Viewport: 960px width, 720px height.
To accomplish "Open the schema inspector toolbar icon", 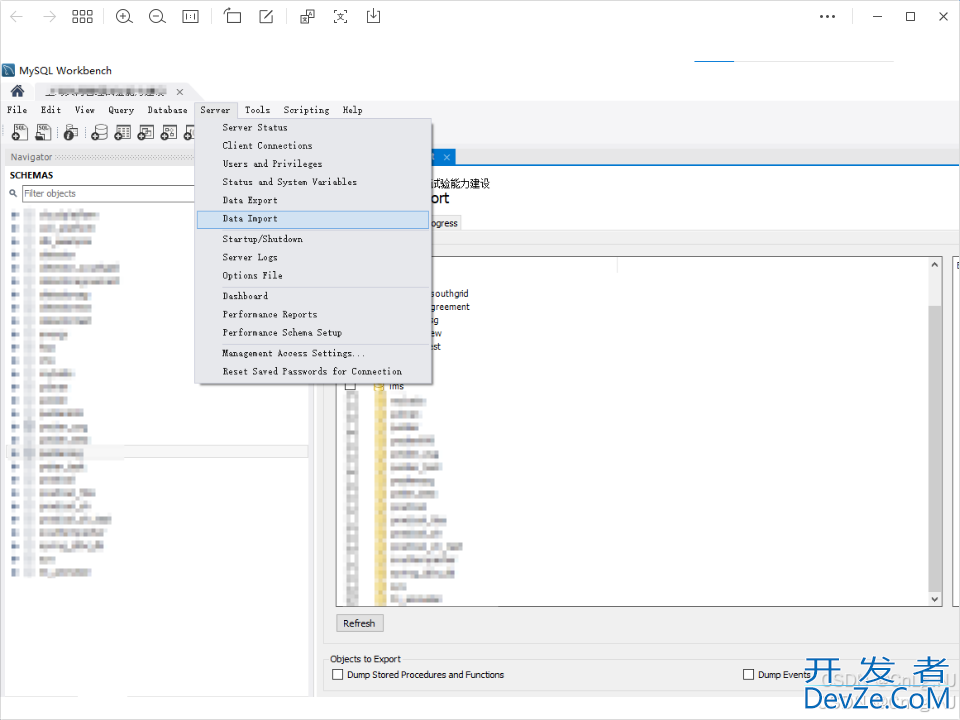I will (x=71, y=132).
